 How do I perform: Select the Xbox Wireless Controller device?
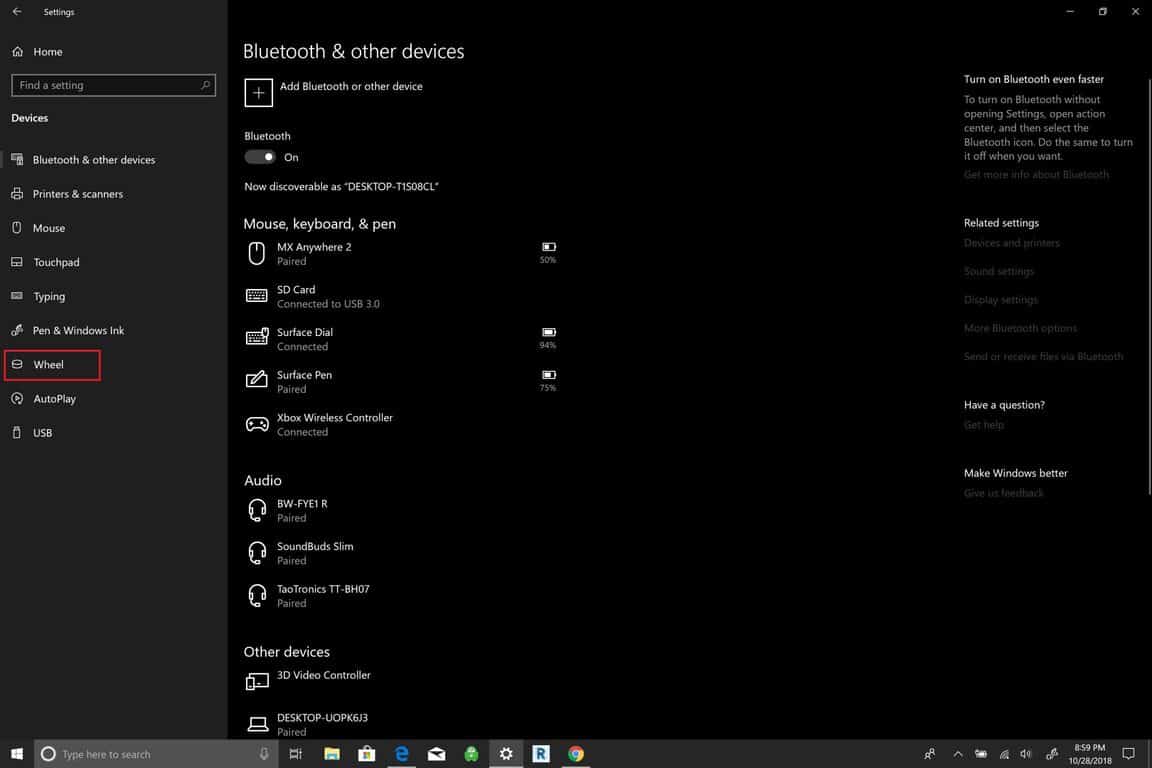pos(334,424)
